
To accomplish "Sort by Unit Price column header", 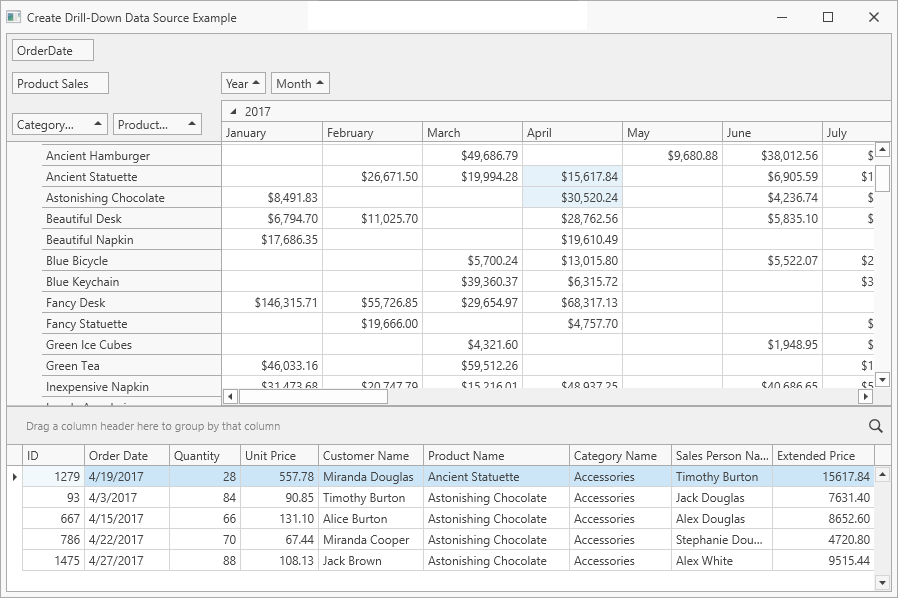I will click(x=279, y=455).
